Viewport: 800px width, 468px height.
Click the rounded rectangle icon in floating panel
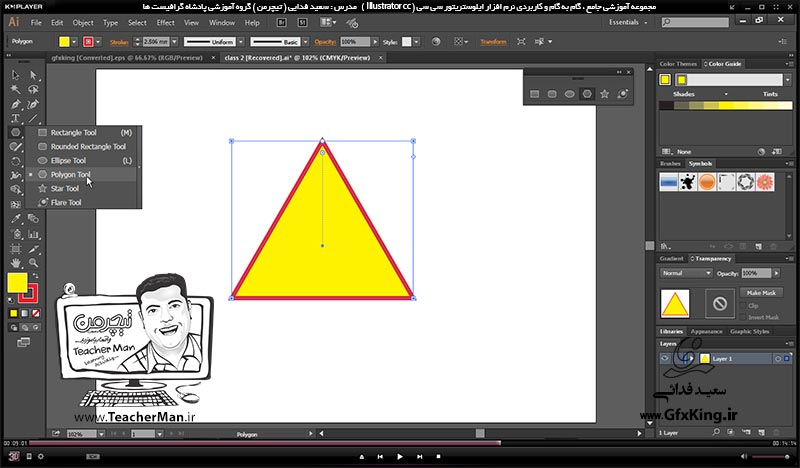coord(552,94)
